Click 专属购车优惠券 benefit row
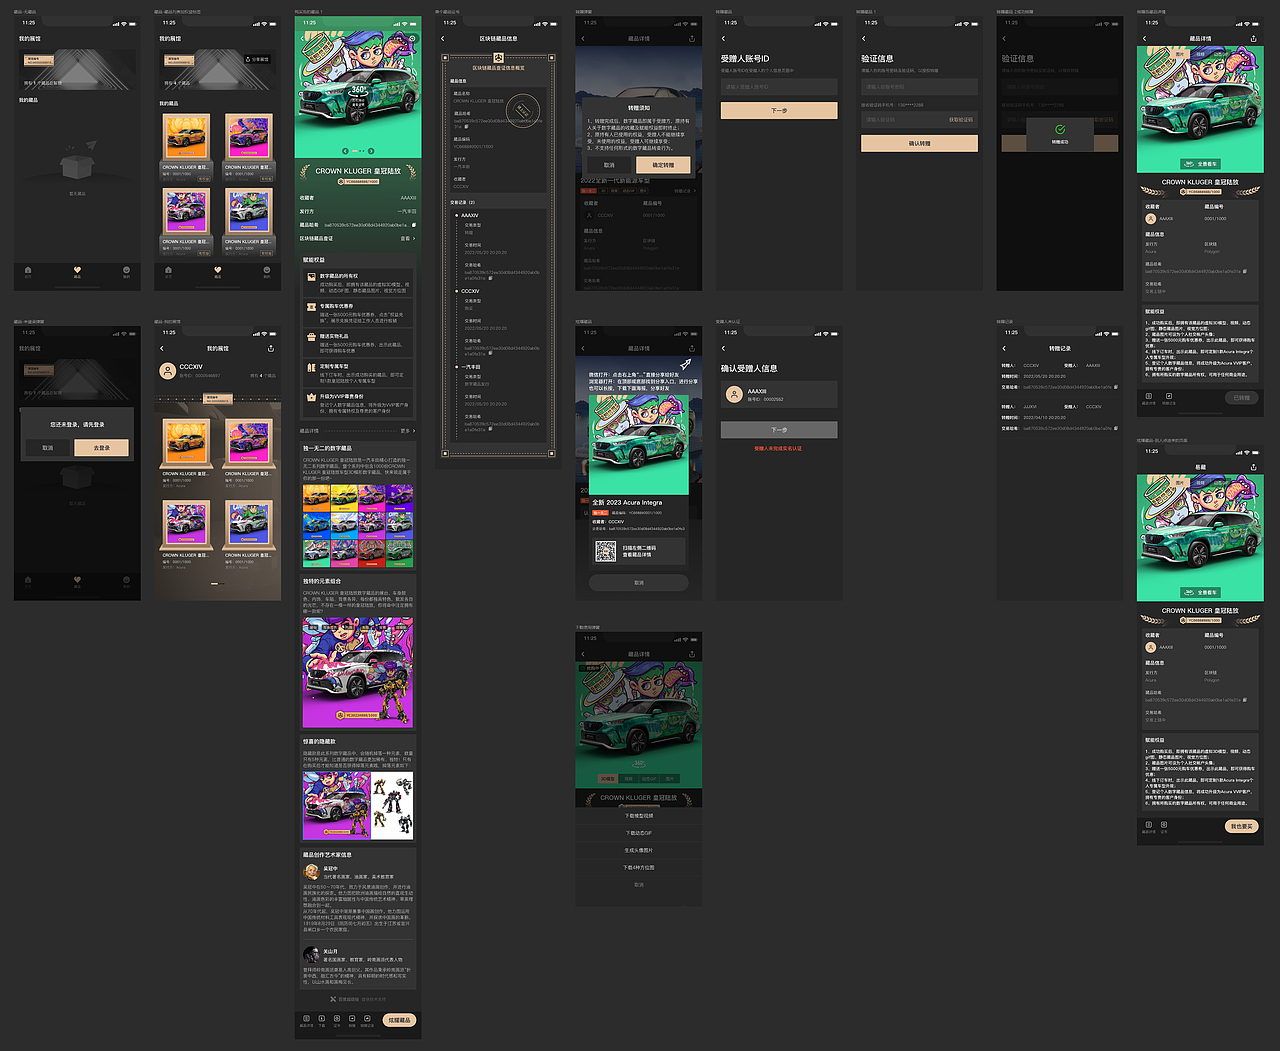 tap(358, 314)
